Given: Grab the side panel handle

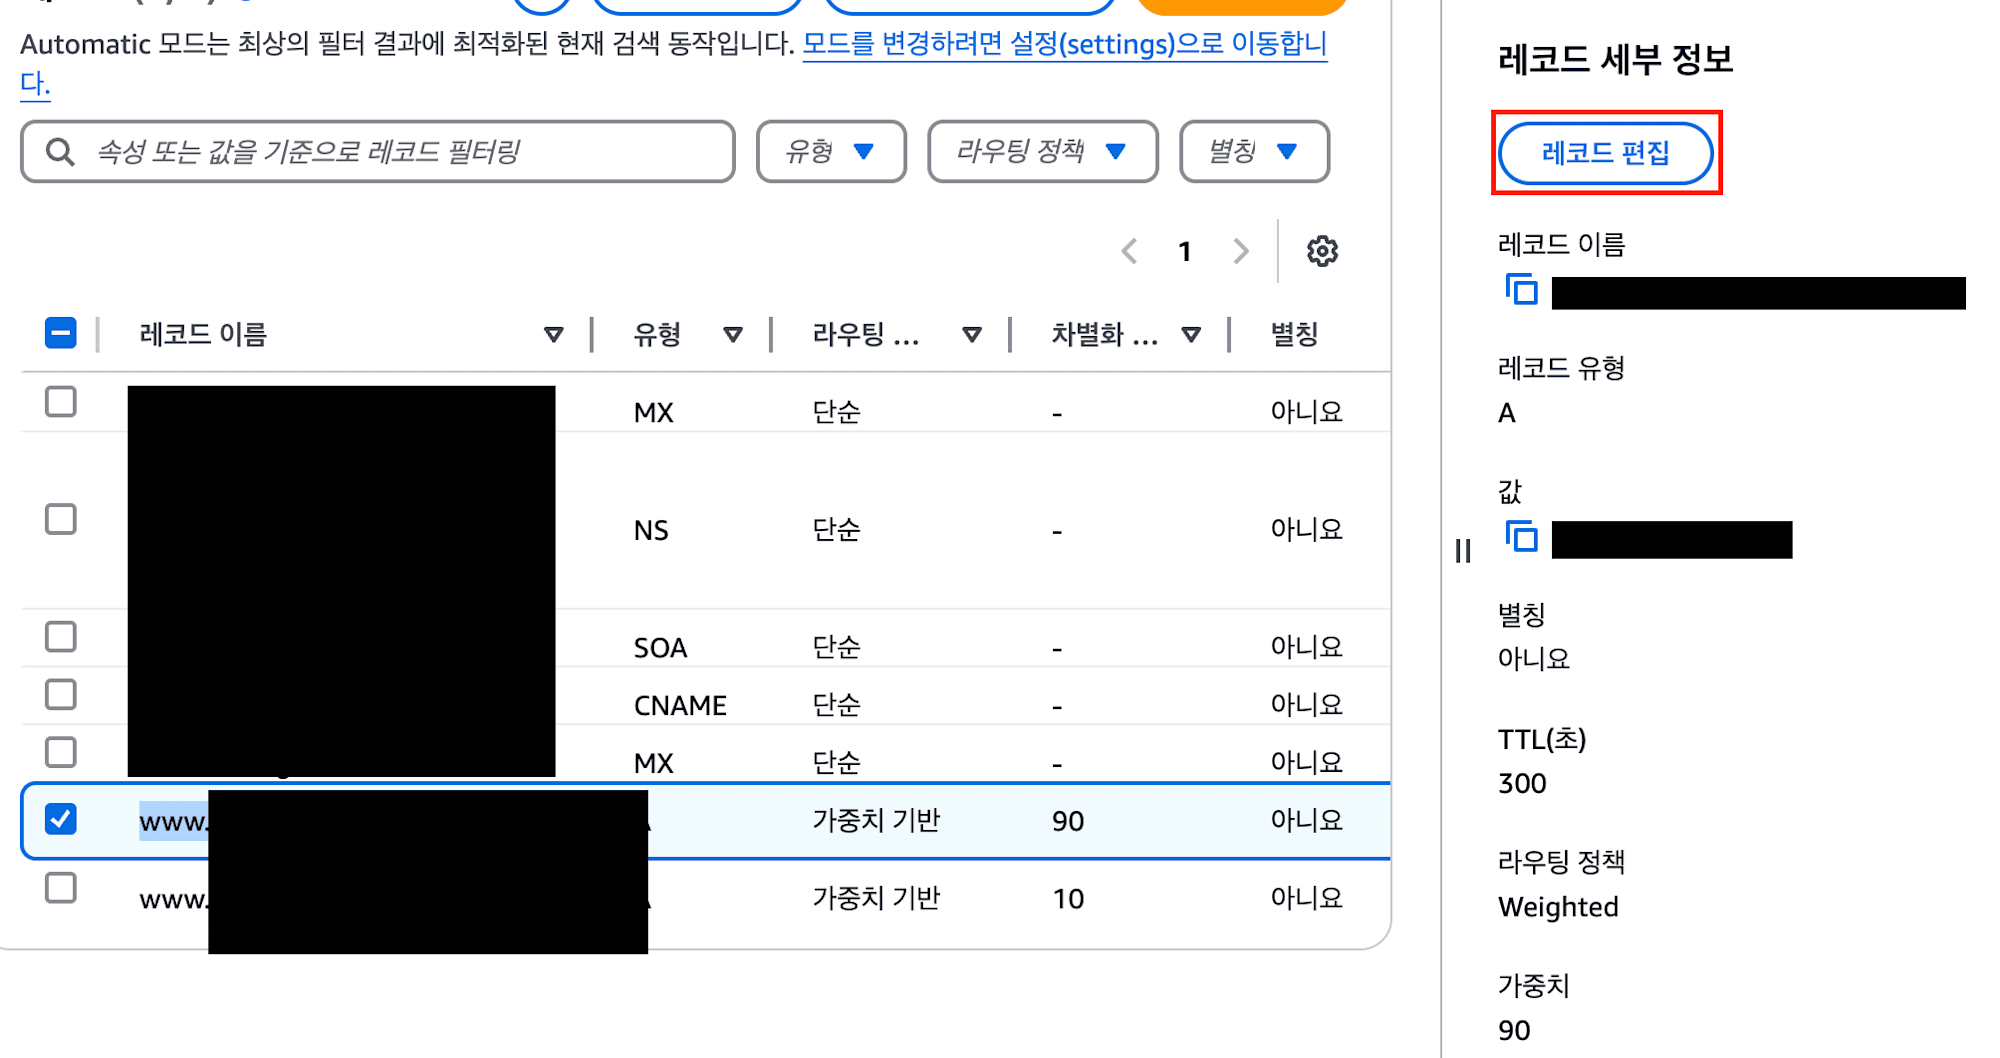Looking at the screenshot, I should coord(1463,551).
